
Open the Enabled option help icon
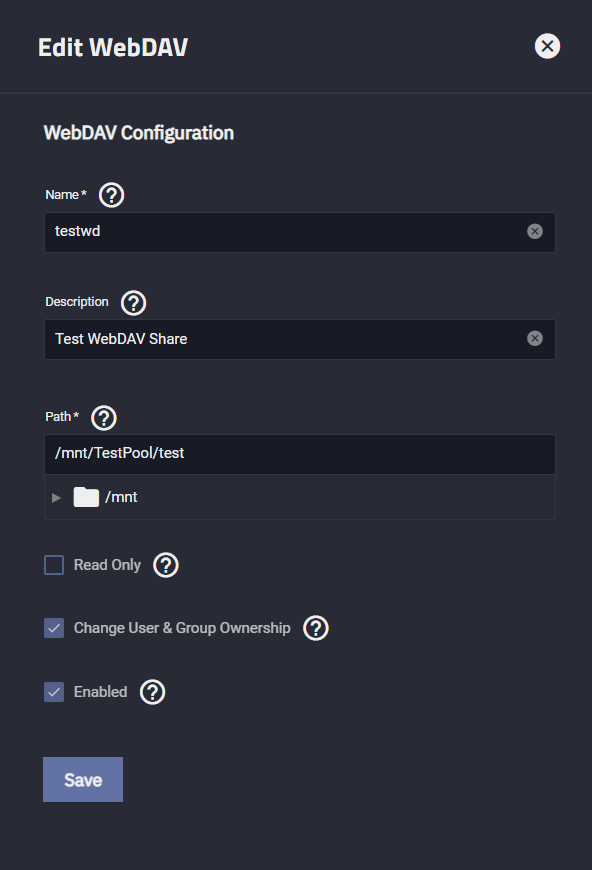click(x=153, y=692)
